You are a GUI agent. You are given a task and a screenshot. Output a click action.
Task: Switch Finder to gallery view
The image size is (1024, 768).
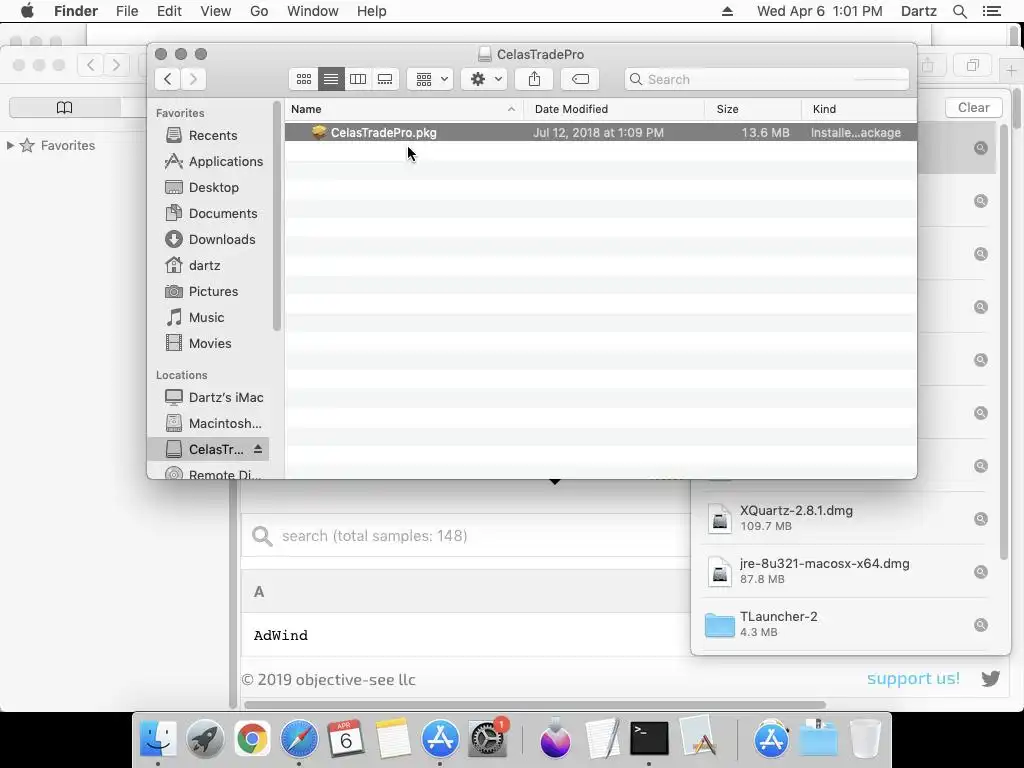click(385, 79)
